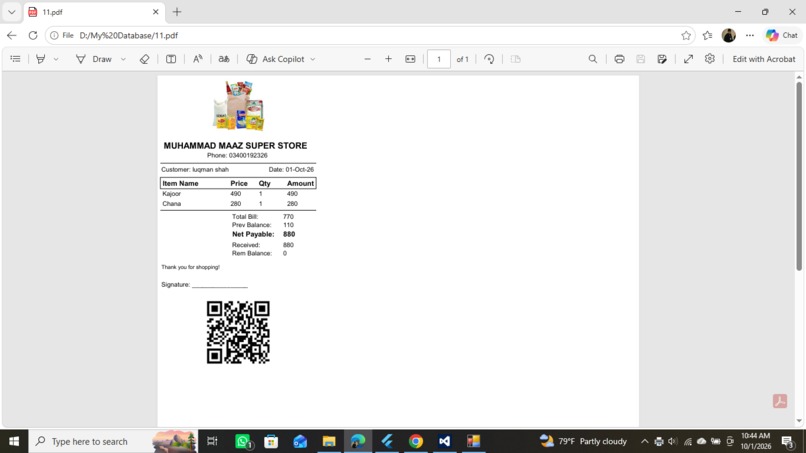This screenshot has width=806, height=453.
Task: Click Type here to search box
Action: coord(113,441)
